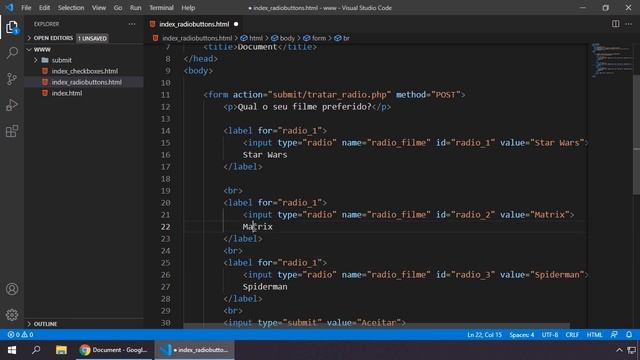Open the Run menu
640x360 pixels.
pos(136,8)
